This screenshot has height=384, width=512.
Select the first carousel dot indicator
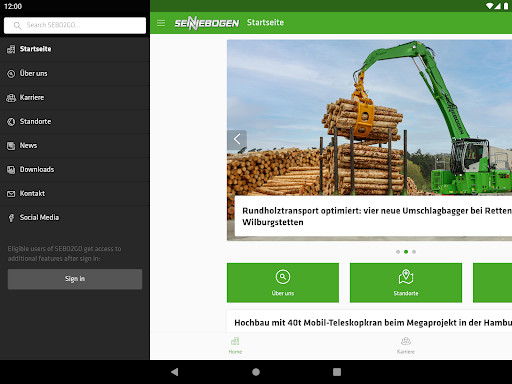[398, 252]
